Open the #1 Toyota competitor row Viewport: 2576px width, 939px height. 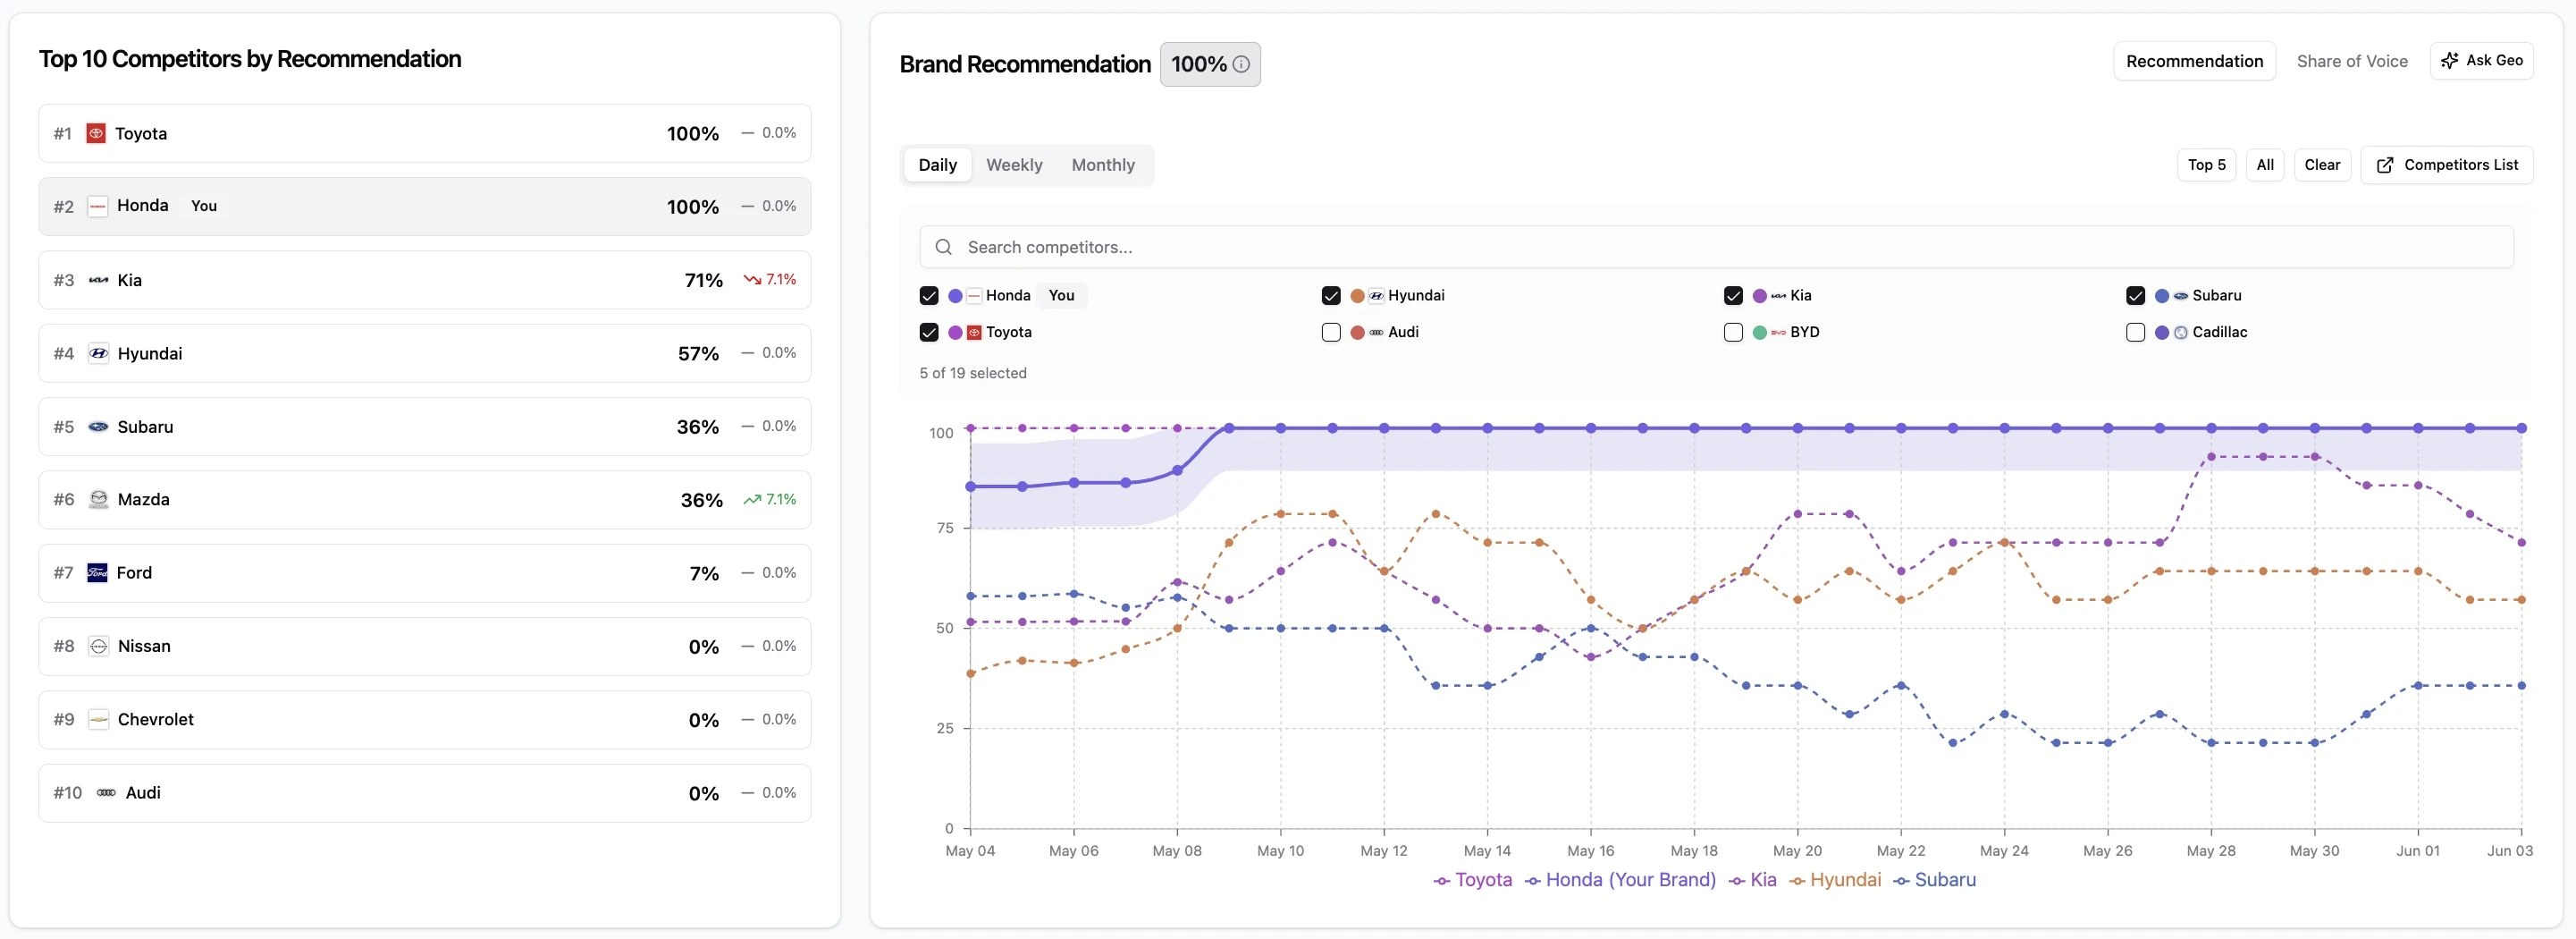[x=425, y=133]
